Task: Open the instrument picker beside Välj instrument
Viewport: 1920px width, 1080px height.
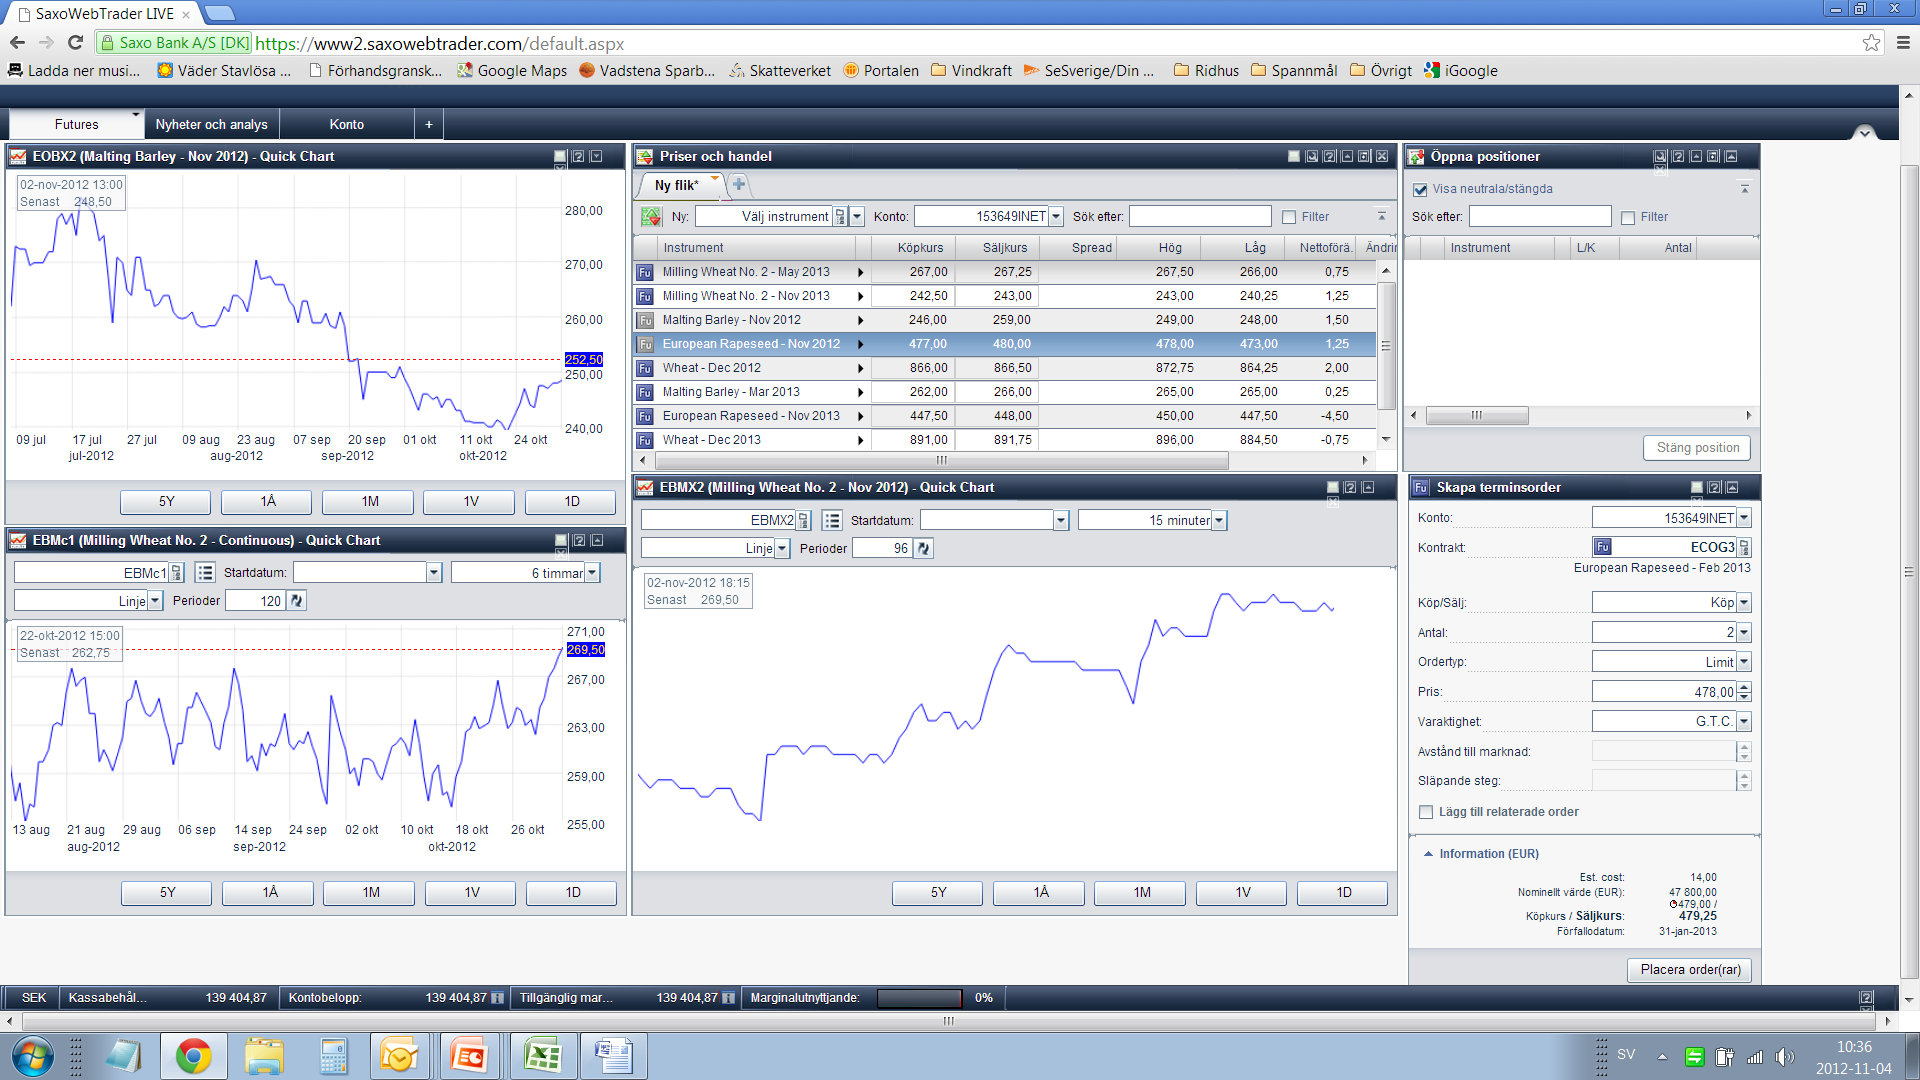Action: 841,217
